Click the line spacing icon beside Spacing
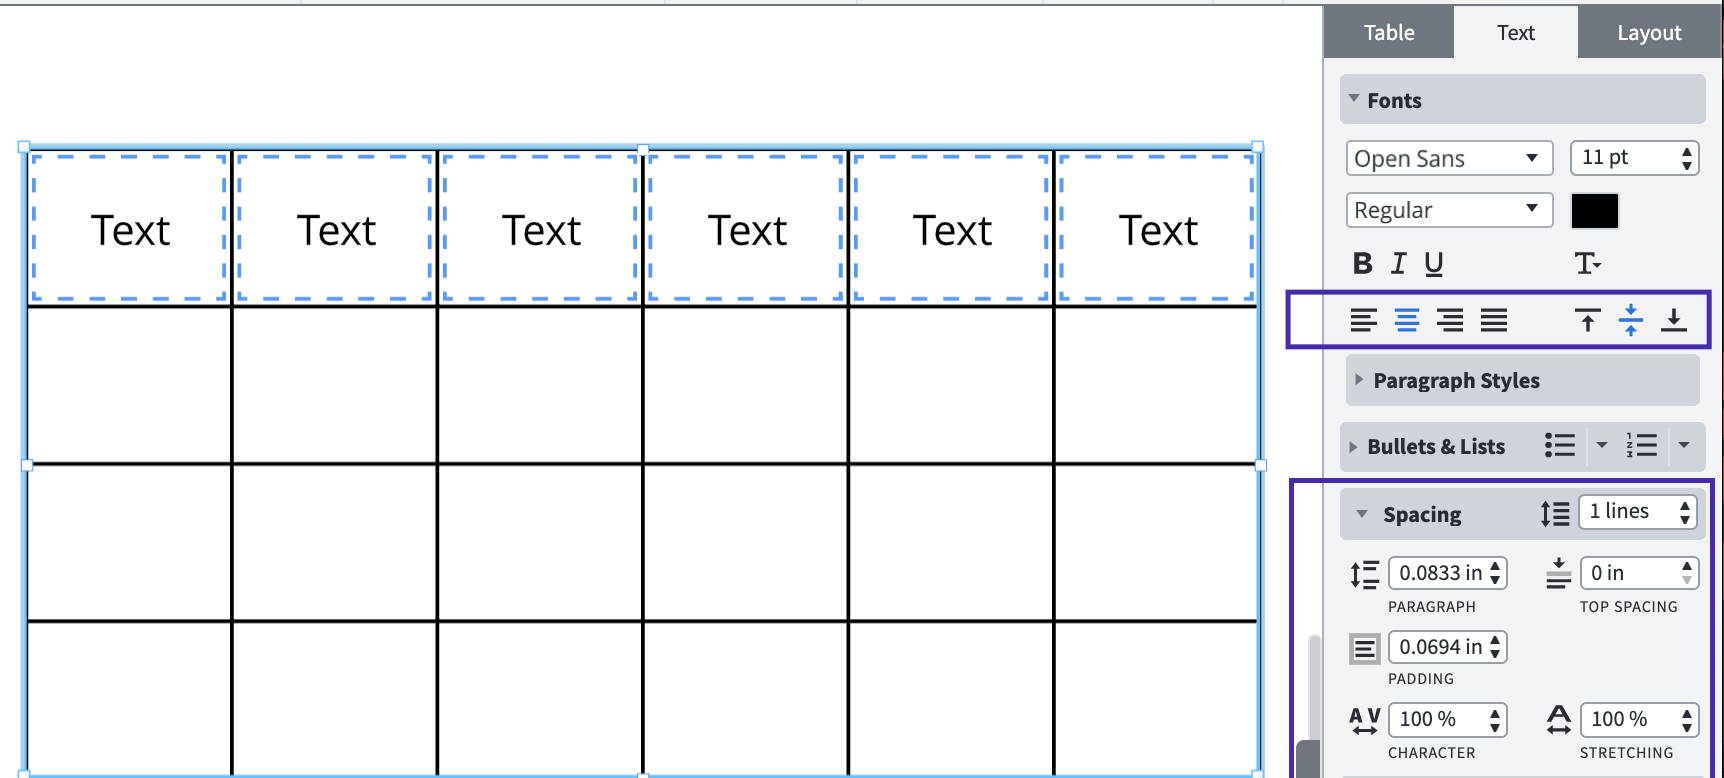1724x778 pixels. tap(1554, 513)
